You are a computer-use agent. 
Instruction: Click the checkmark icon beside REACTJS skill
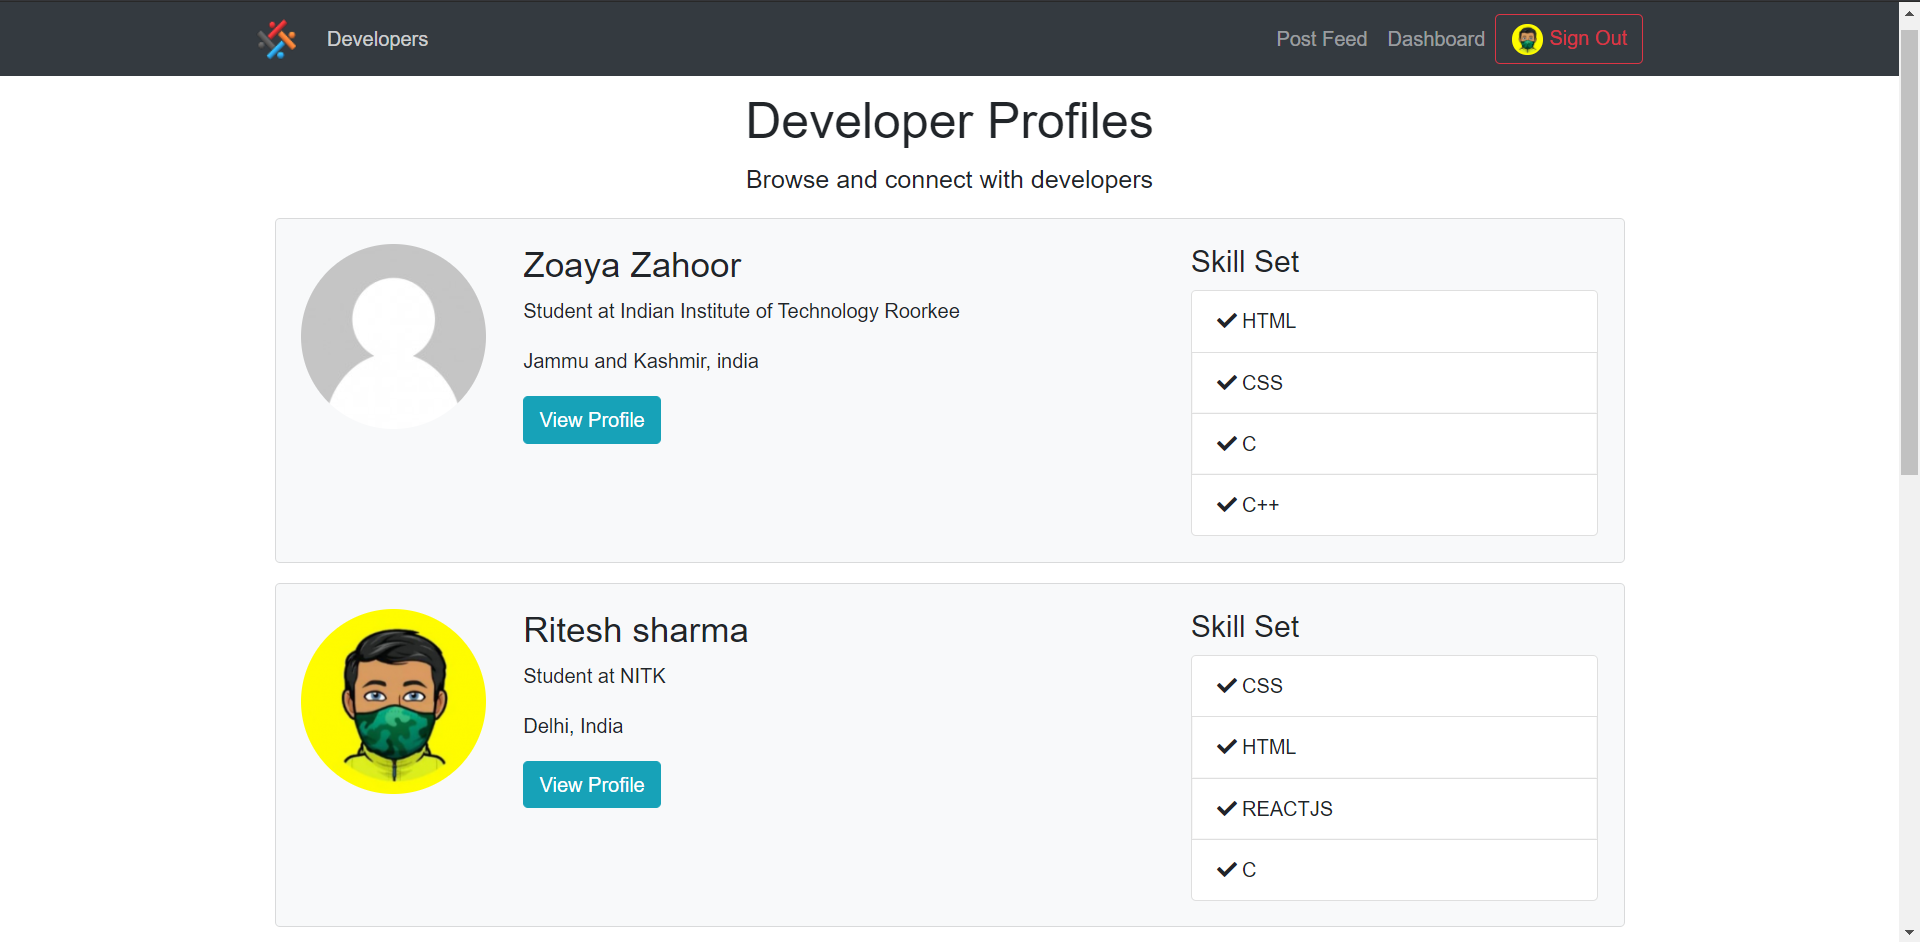(x=1226, y=808)
